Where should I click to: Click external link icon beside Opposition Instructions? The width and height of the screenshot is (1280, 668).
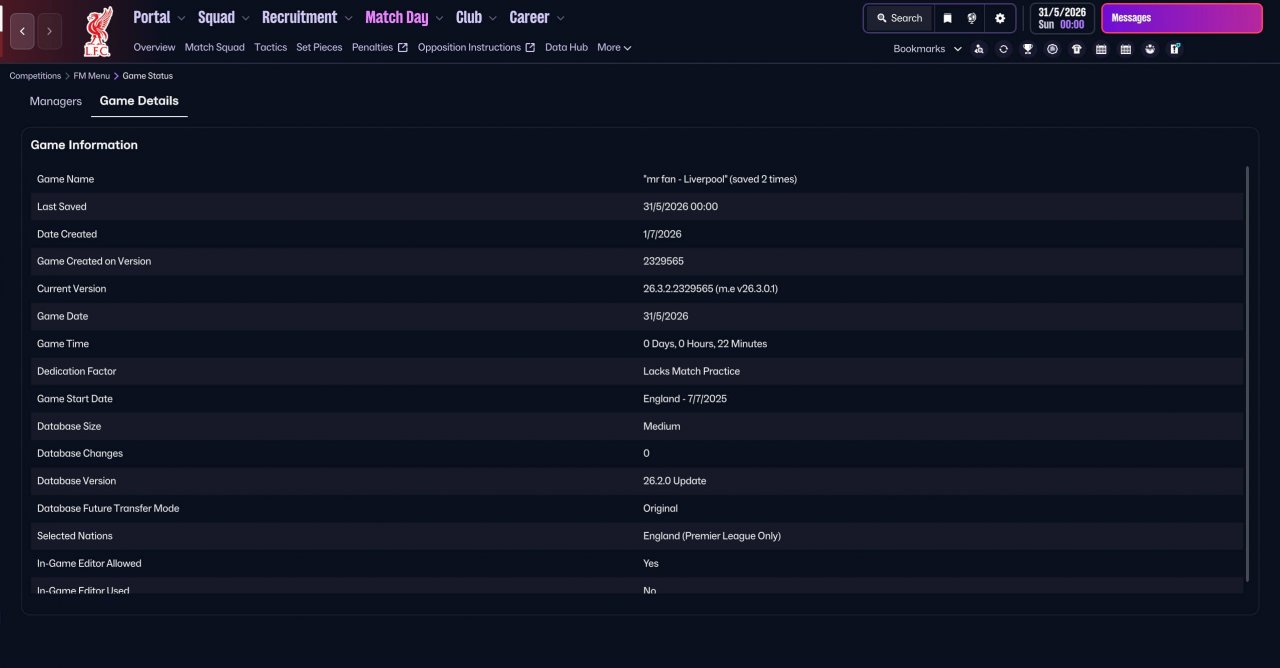pos(530,47)
